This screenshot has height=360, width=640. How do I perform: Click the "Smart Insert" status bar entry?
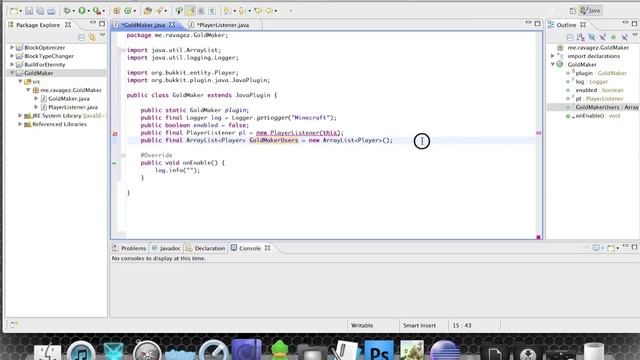[x=420, y=325]
